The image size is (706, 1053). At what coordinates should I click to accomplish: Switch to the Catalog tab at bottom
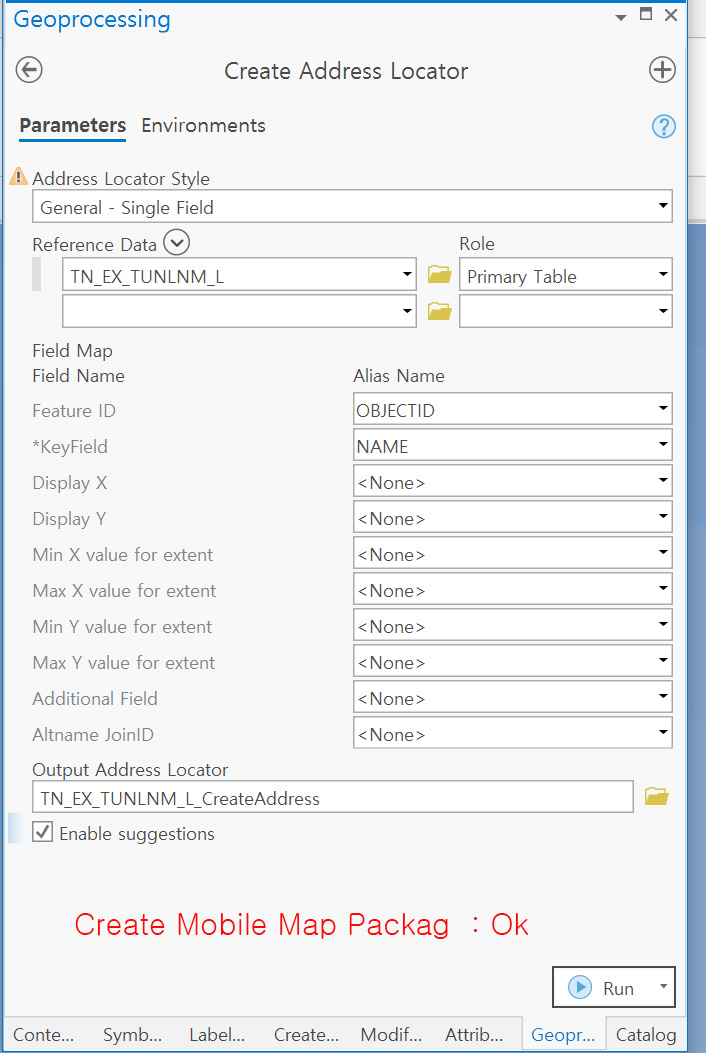click(645, 1035)
